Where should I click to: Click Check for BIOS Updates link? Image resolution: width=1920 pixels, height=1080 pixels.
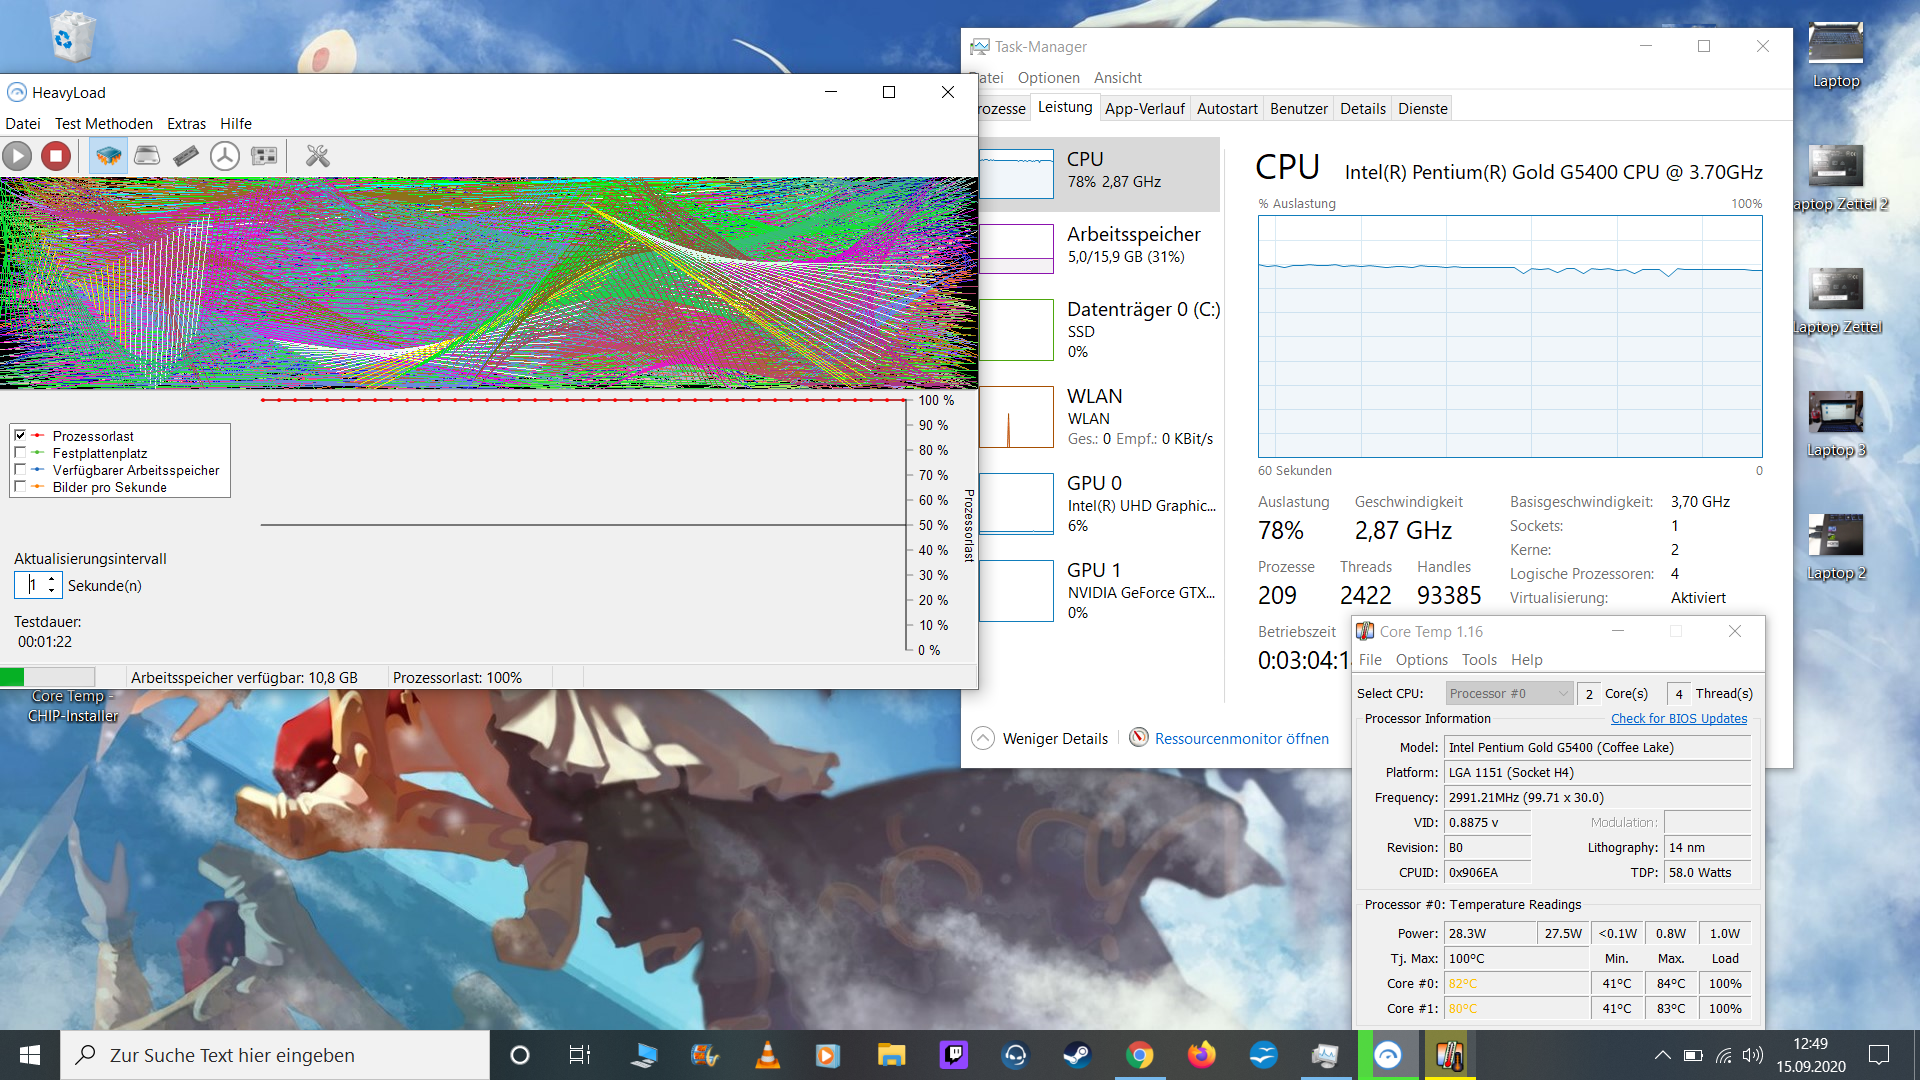(1679, 719)
